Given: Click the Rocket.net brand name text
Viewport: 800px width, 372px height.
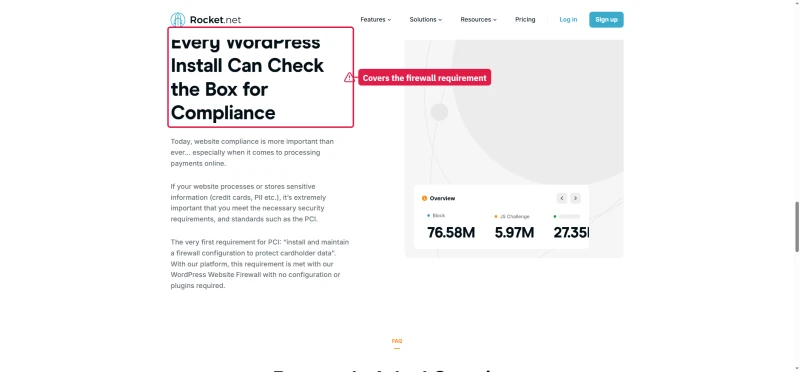Looking at the screenshot, I should 215,20.
